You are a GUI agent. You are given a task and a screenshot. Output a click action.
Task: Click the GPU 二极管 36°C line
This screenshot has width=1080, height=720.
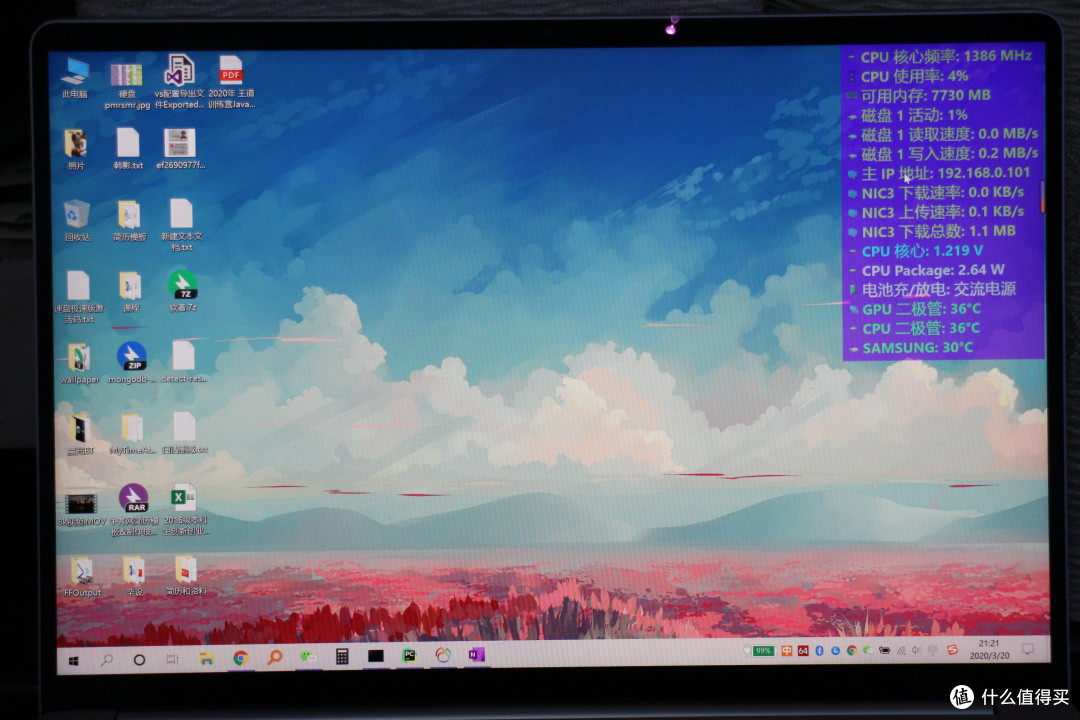(x=921, y=309)
